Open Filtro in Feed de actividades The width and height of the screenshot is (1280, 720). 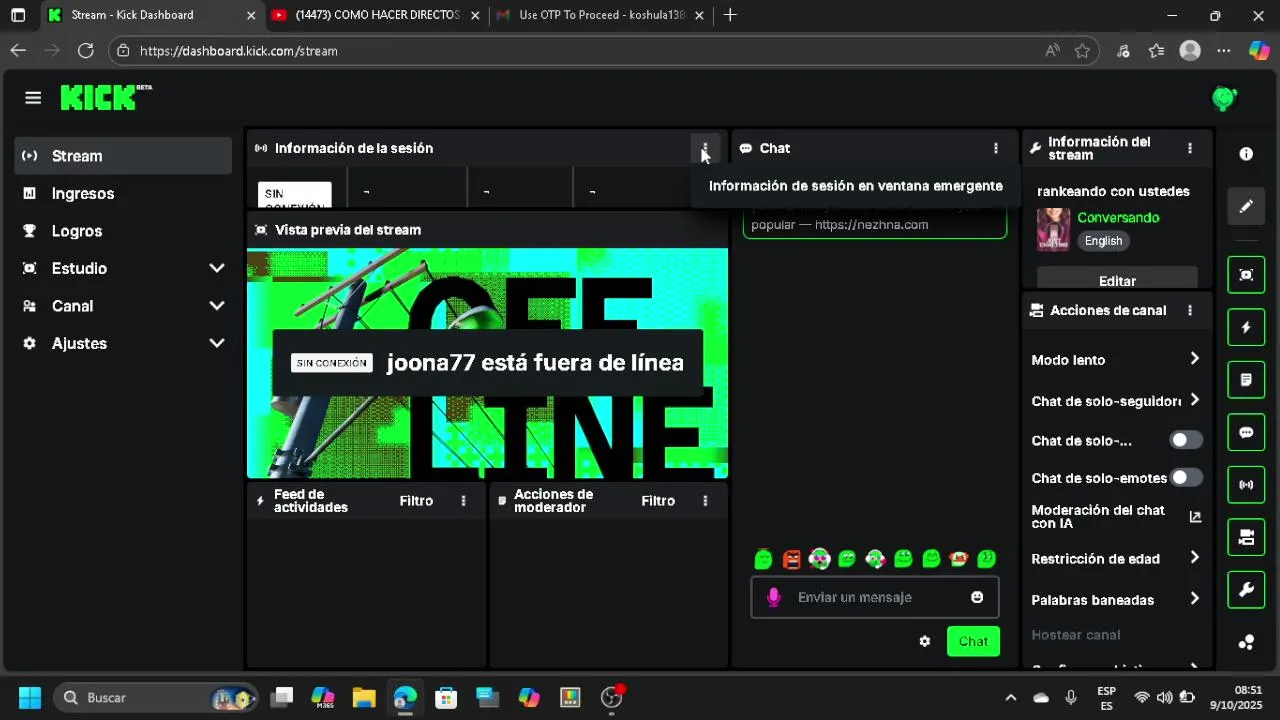tap(416, 501)
